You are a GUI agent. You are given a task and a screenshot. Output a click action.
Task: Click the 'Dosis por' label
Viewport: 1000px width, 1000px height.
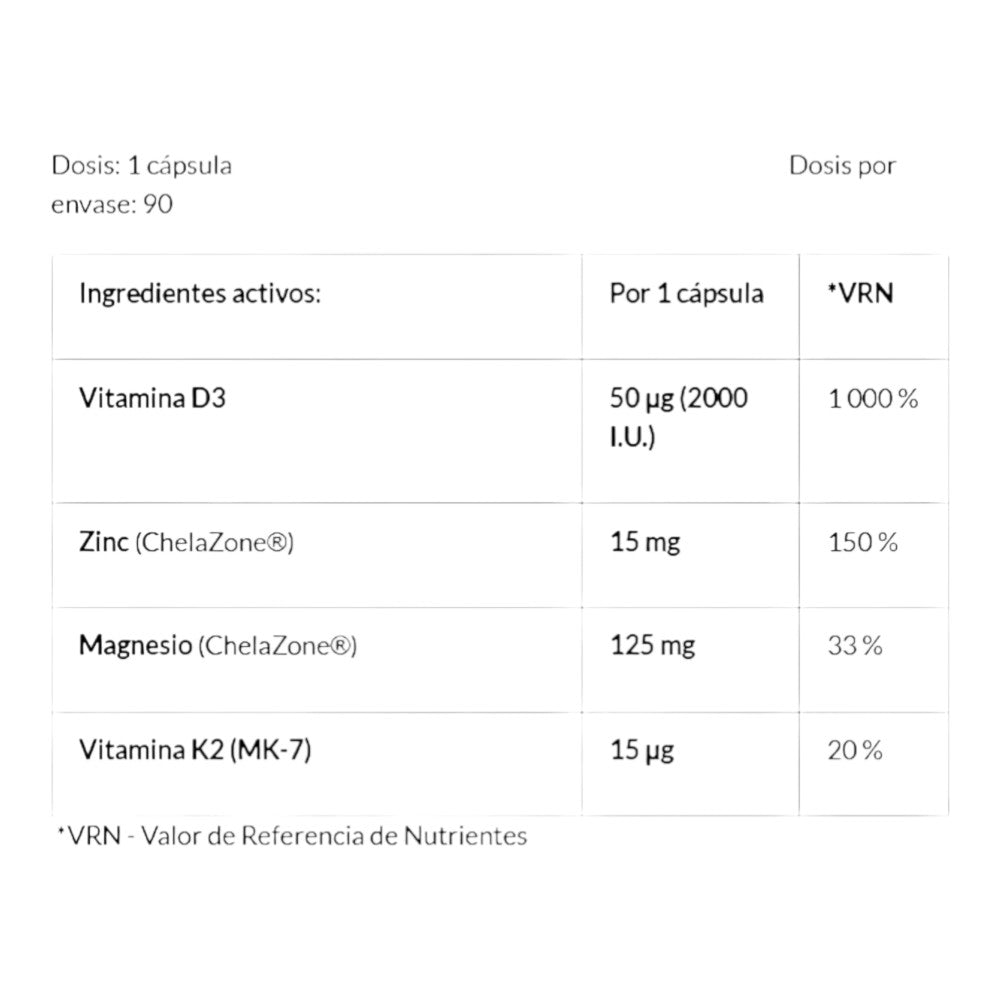[x=842, y=165]
